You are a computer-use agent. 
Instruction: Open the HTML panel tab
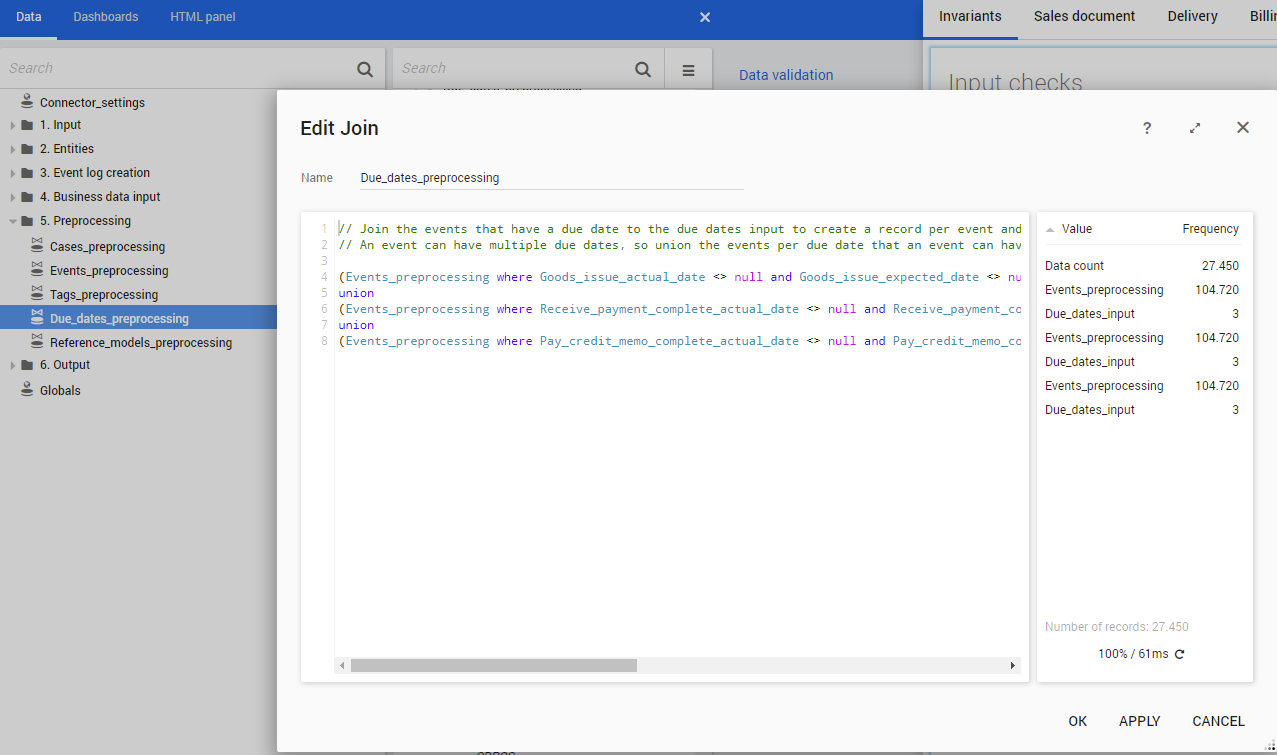[x=202, y=16]
